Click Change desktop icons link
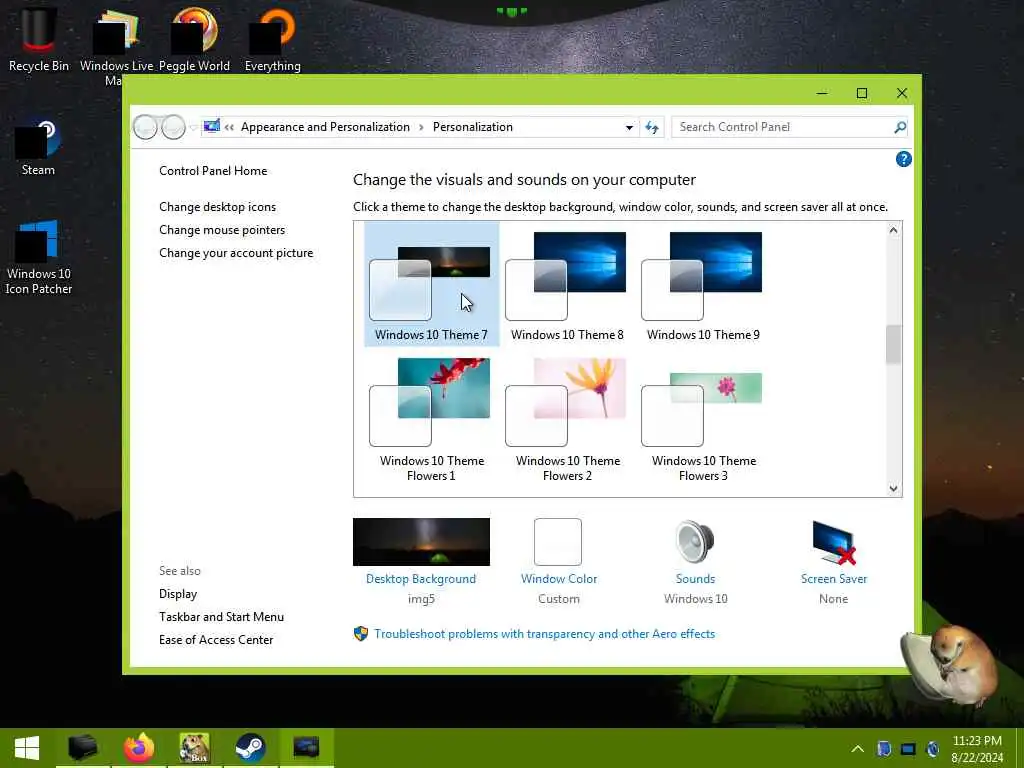The height and width of the screenshot is (768, 1024). tap(217, 206)
